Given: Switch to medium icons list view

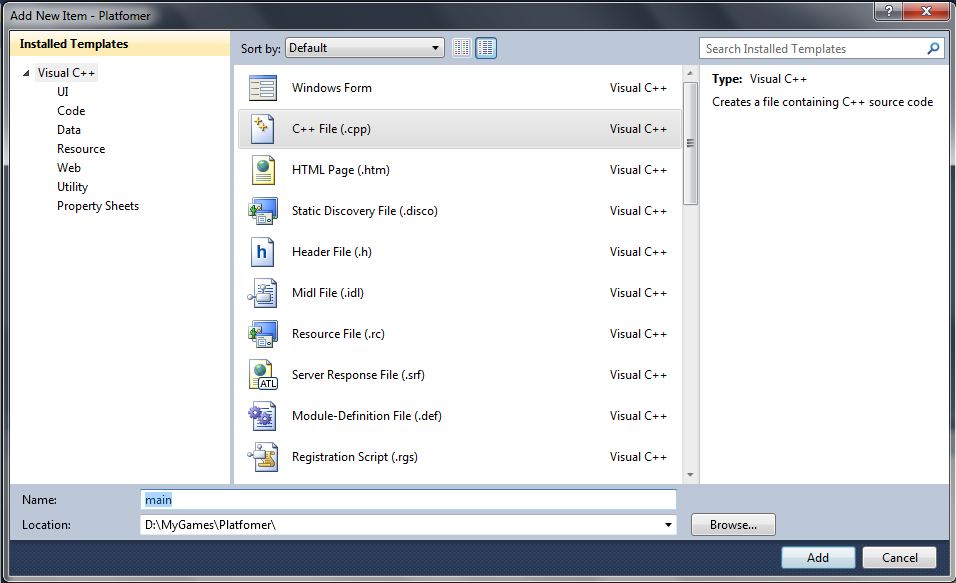Looking at the screenshot, I should [x=486, y=47].
